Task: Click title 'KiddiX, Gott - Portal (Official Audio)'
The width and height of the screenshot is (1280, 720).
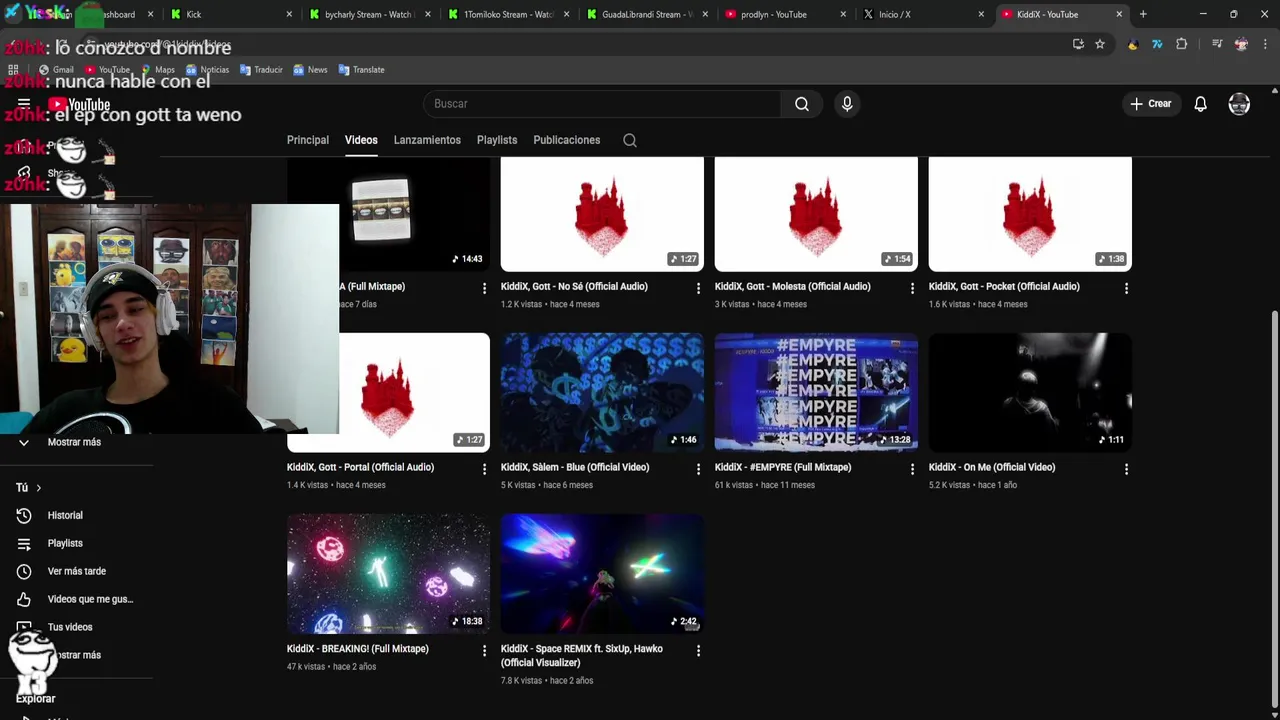Action: [360, 467]
